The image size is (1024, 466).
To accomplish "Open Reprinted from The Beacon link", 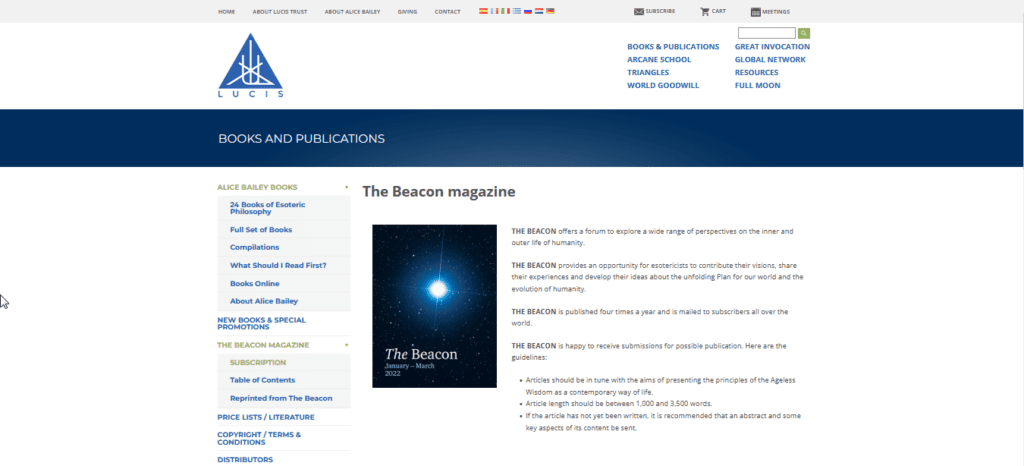I will pyautogui.click(x=281, y=398).
